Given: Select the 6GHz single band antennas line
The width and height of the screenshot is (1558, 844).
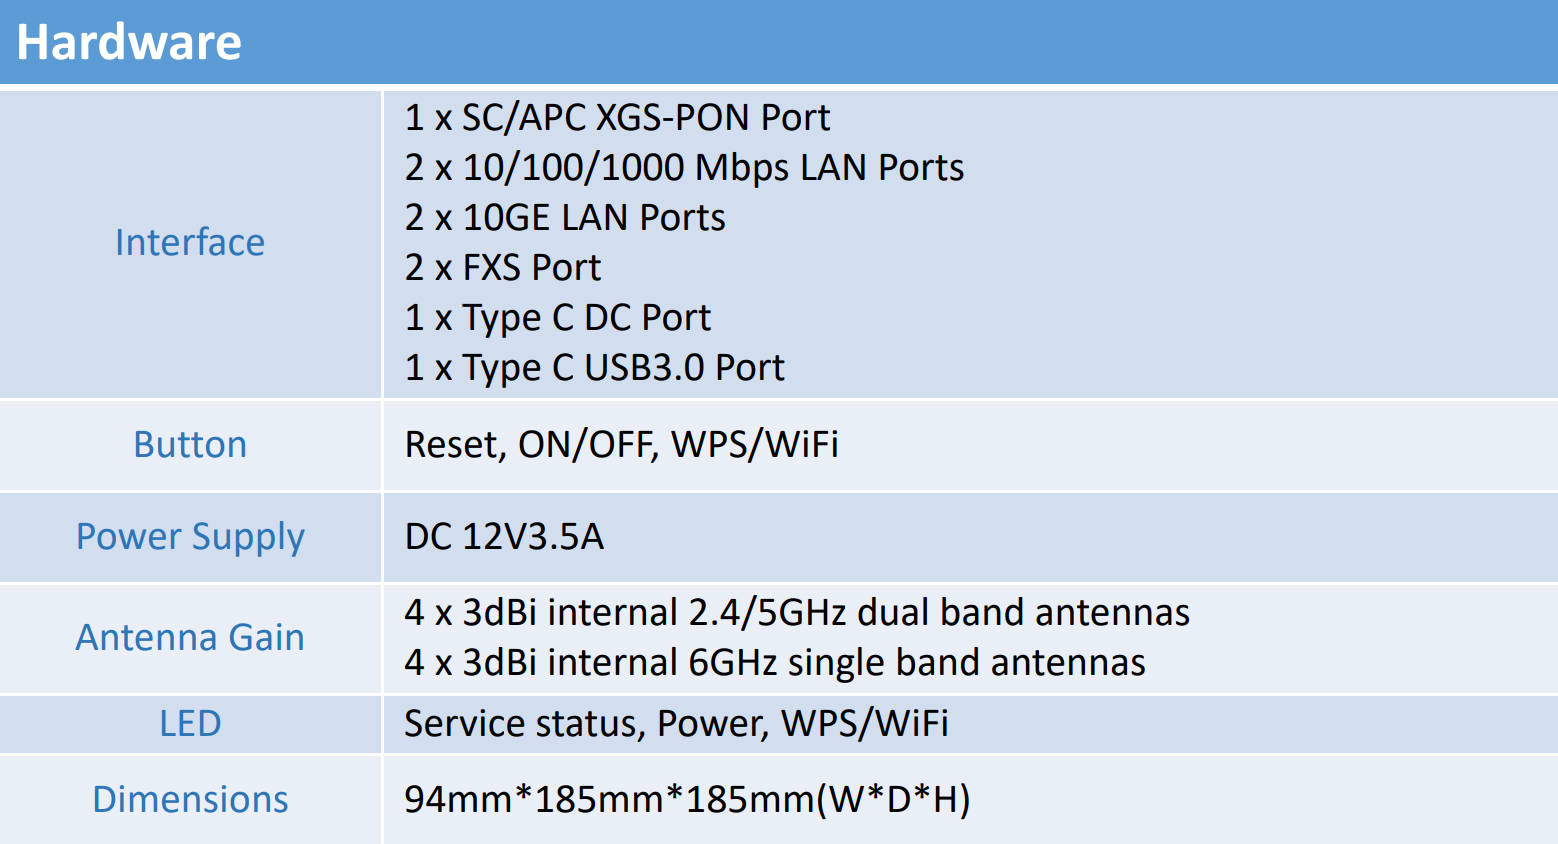Looking at the screenshot, I should point(775,663).
